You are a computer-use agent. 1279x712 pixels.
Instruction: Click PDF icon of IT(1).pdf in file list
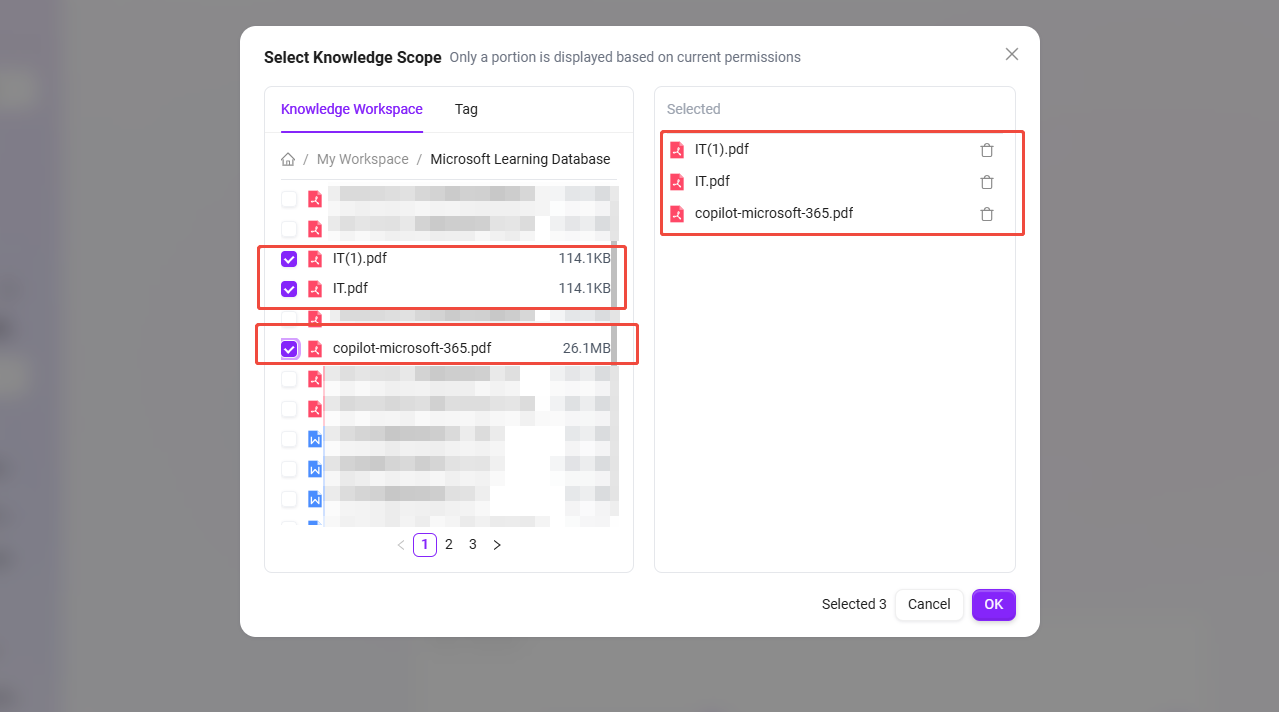click(x=315, y=259)
